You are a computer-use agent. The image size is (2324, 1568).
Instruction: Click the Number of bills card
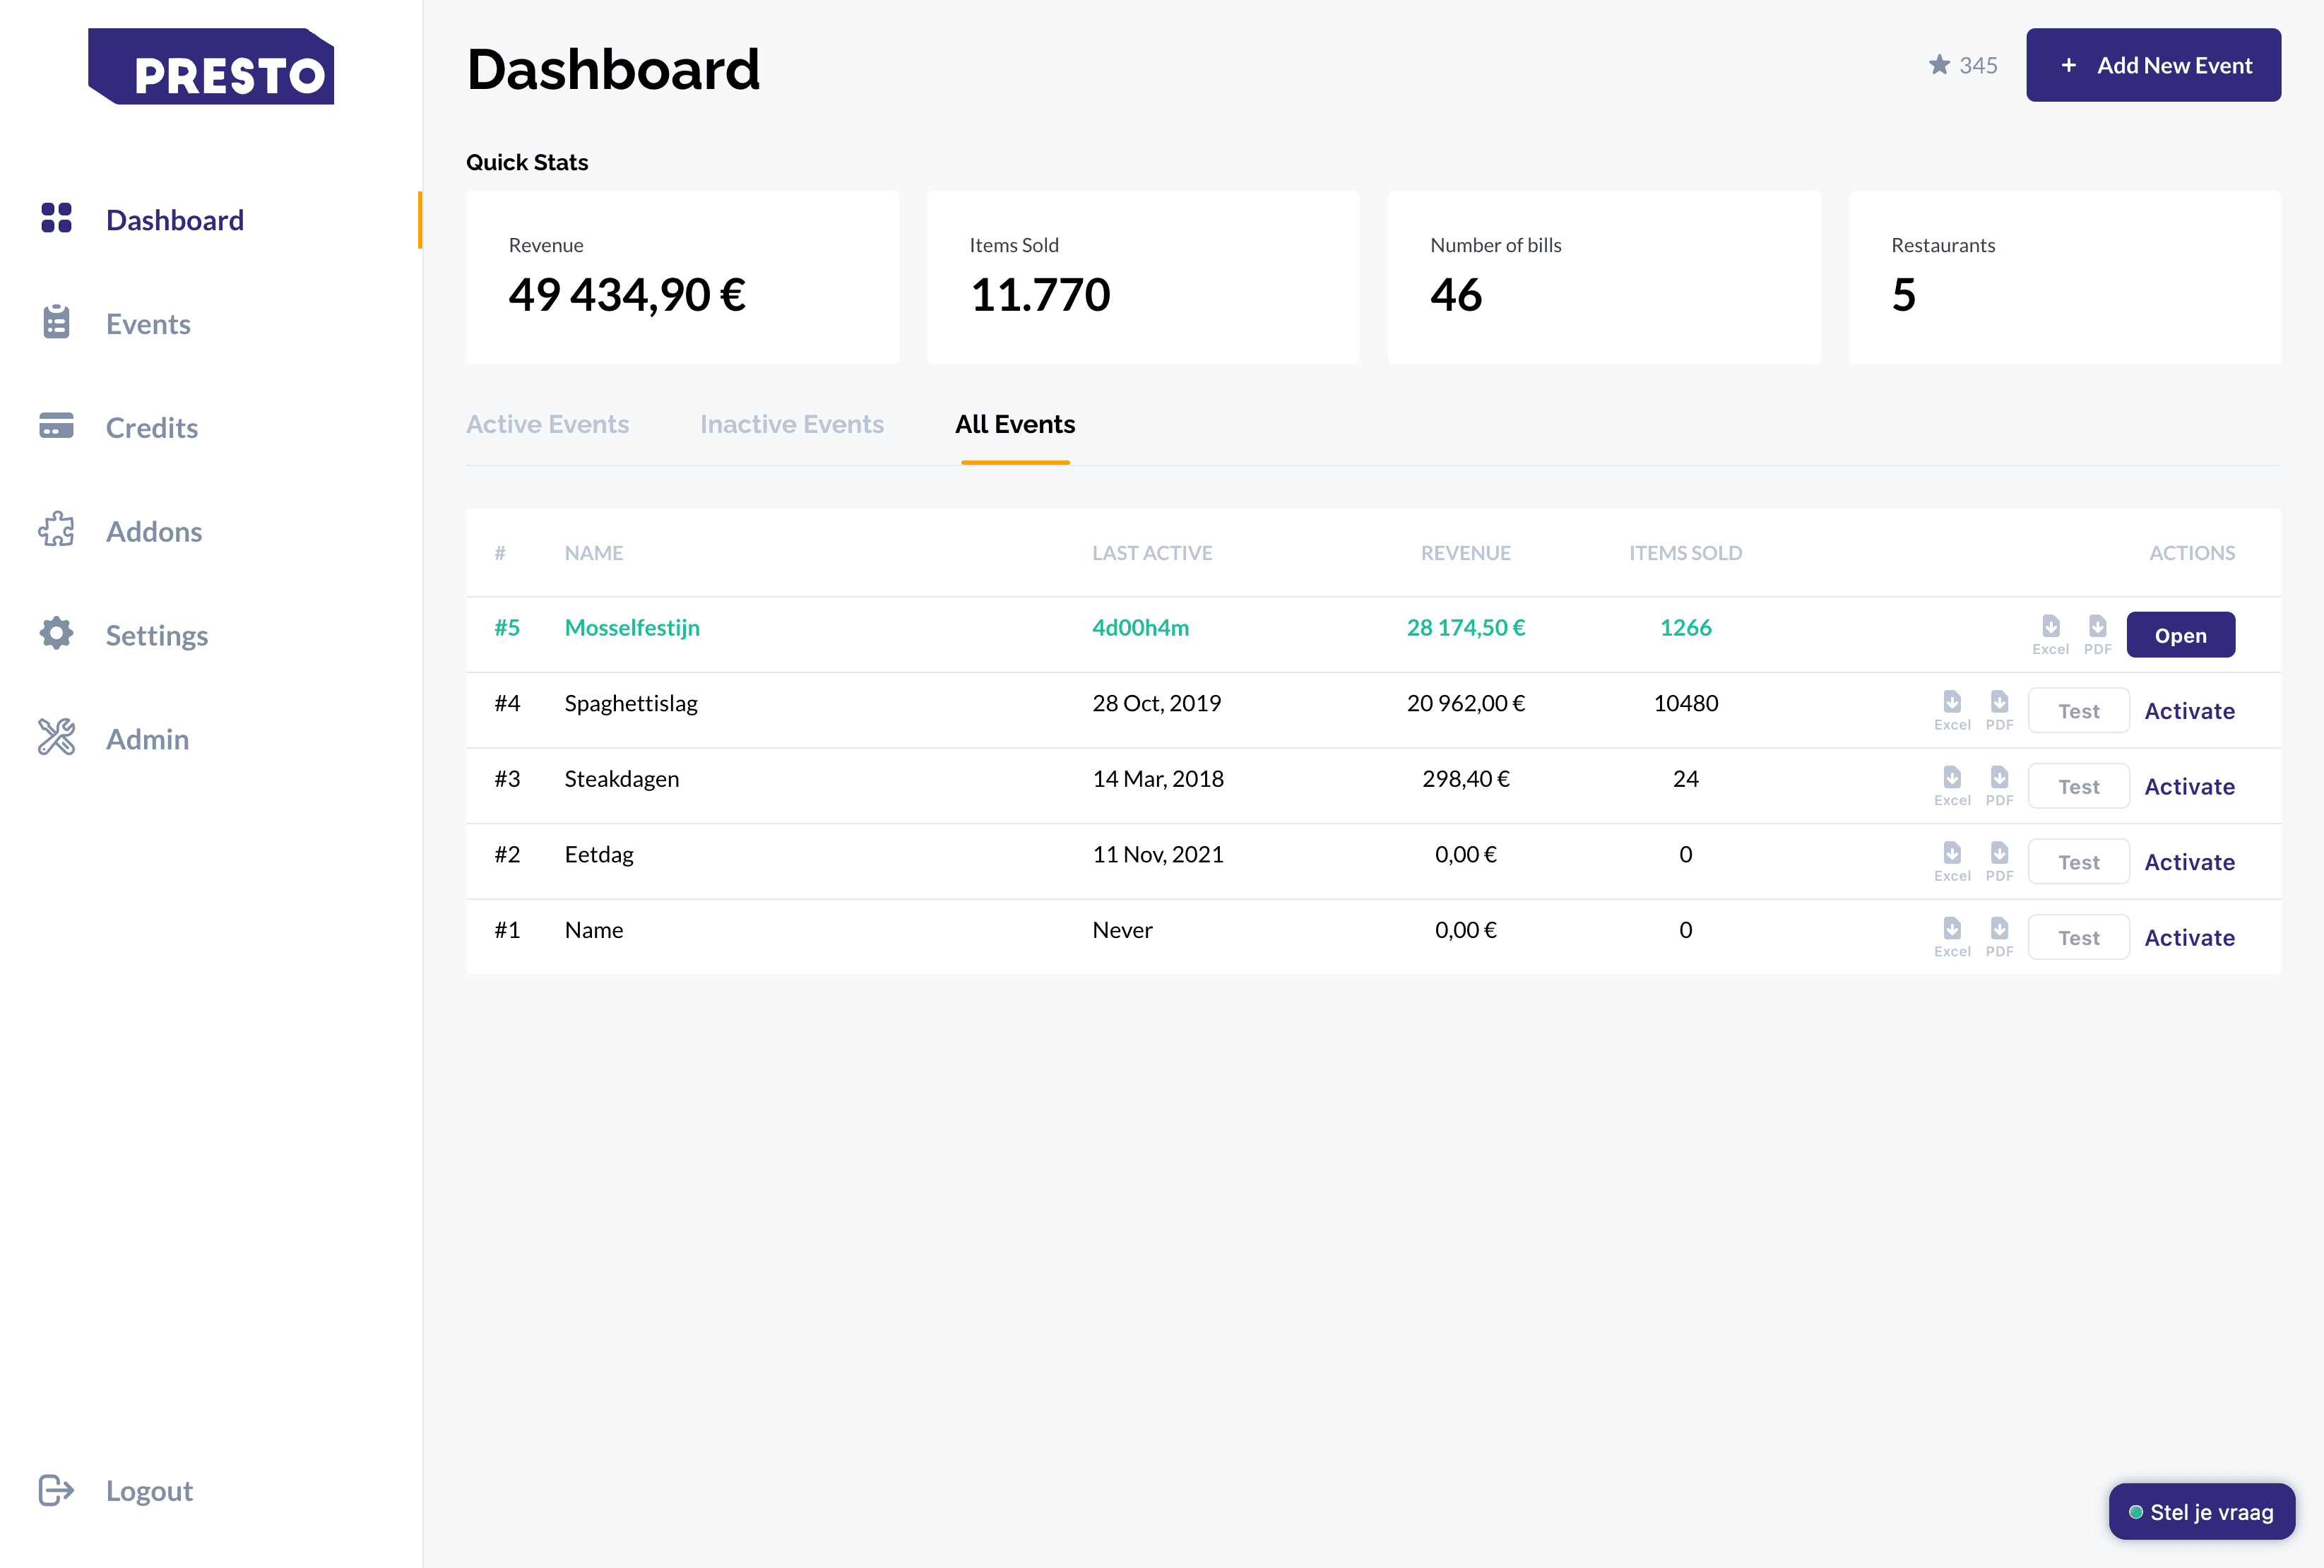[x=1604, y=278]
